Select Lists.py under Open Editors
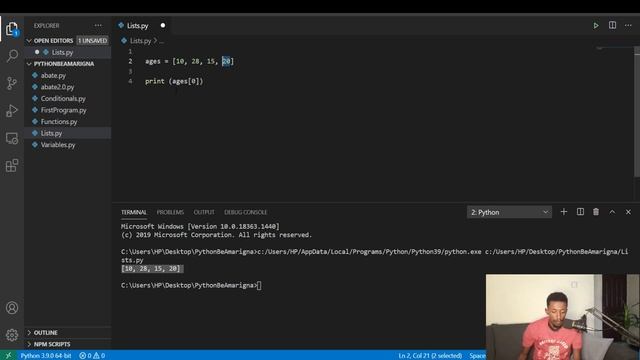 click(x=67, y=52)
